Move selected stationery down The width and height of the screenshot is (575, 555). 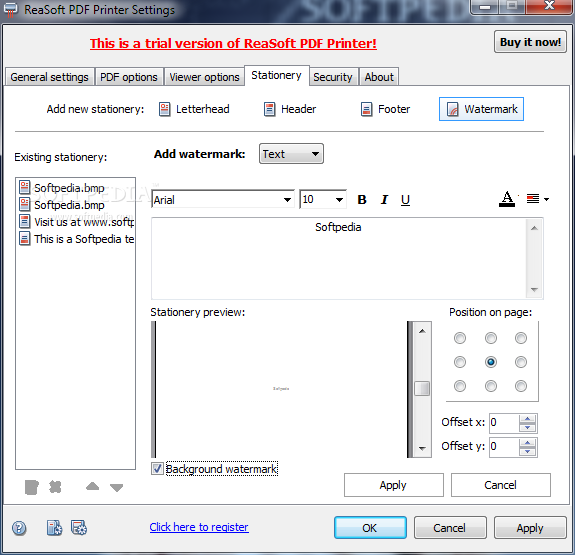(117, 488)
